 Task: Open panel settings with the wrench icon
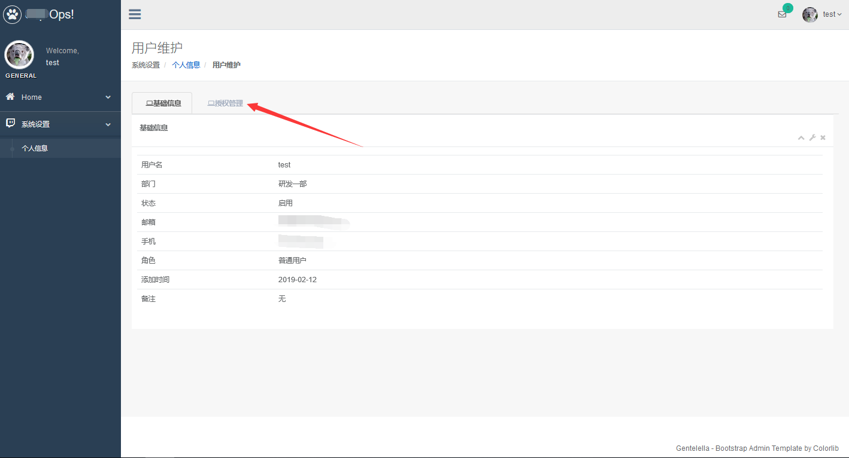coord(812,138)
